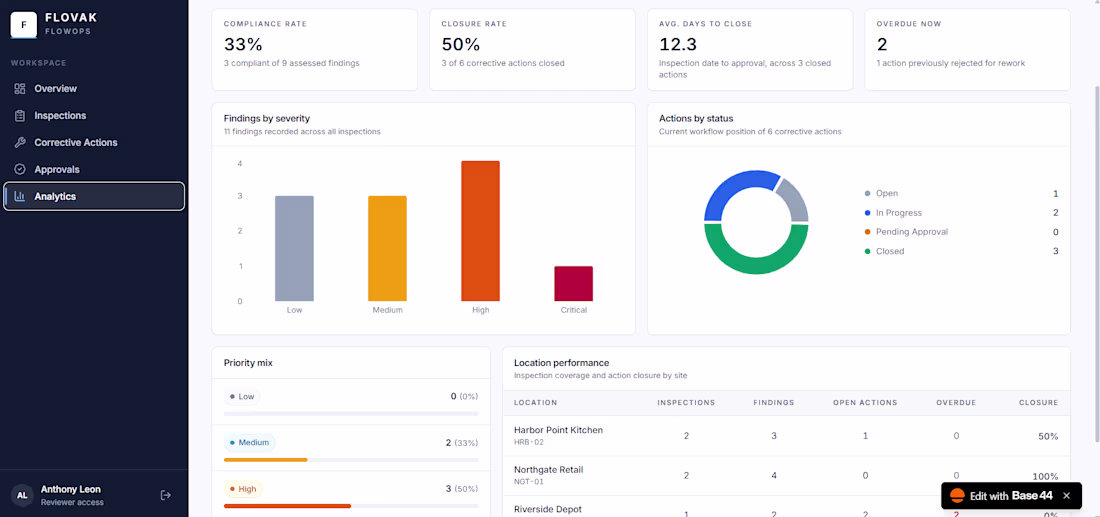Click the Low severity bar
1100x517 pixels.
pyautogui.click(x=294, y=248)
